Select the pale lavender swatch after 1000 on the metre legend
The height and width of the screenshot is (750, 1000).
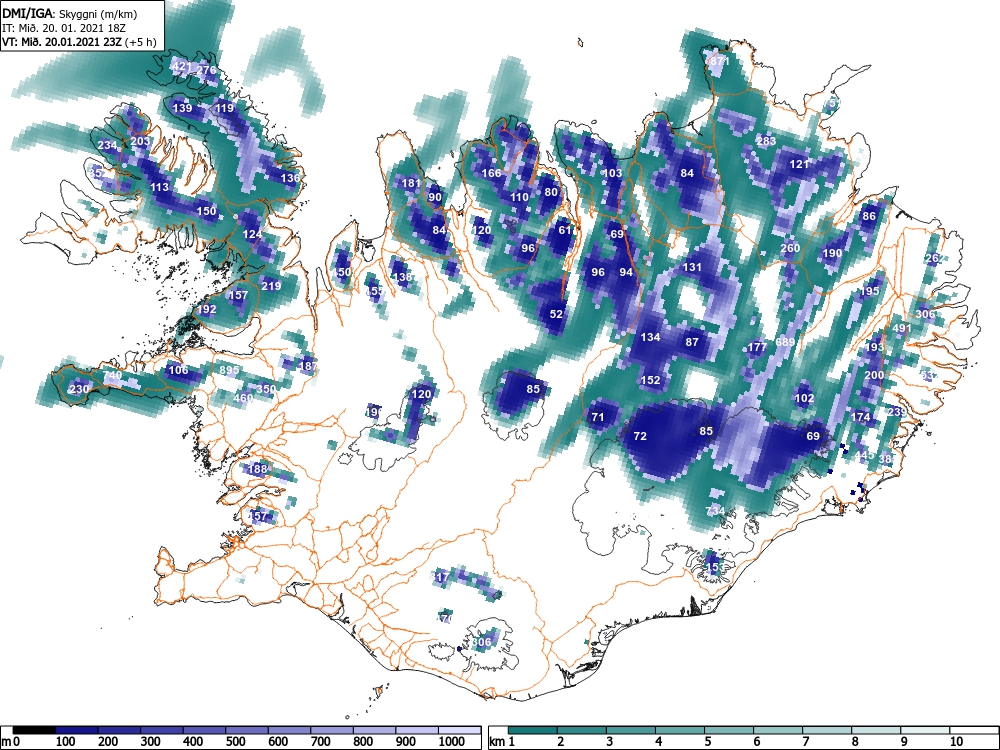pos(460,731)
